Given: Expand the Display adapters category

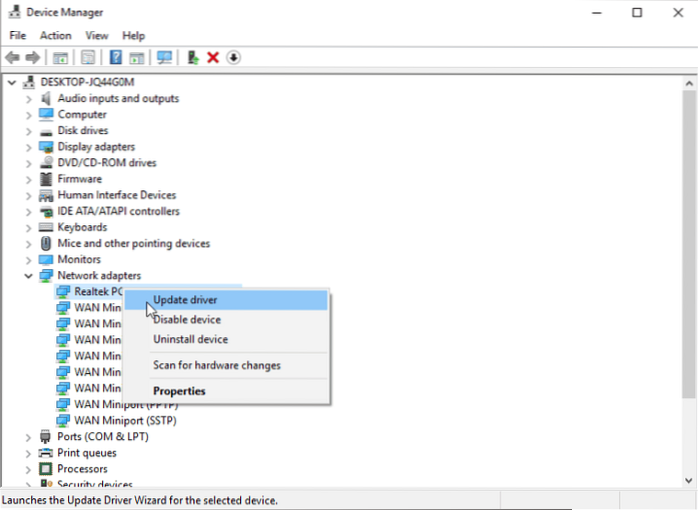Looking at the screenshot, I should [x=28, y=147].
